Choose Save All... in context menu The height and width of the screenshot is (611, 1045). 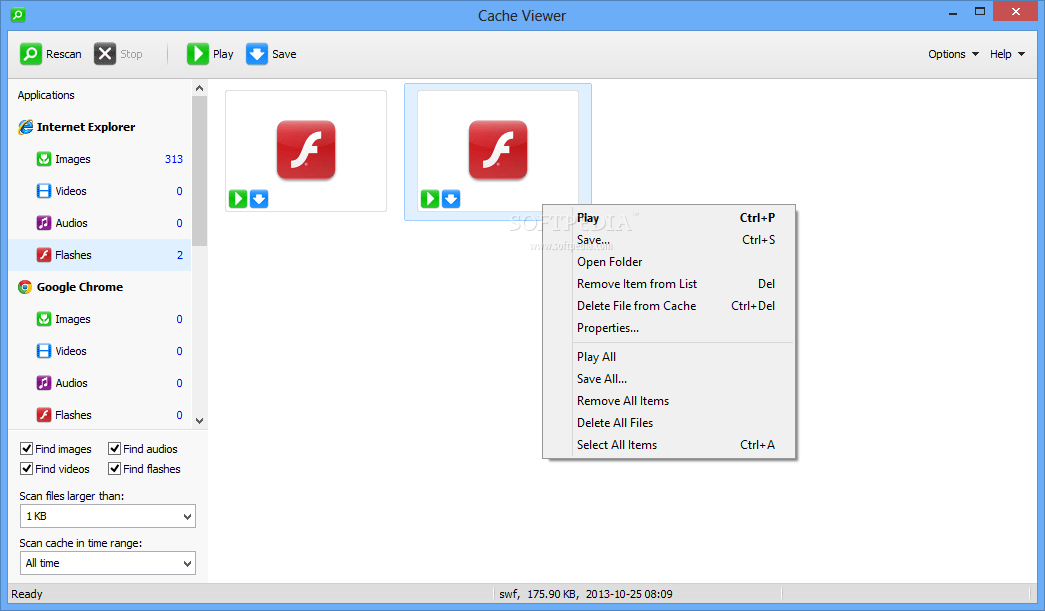pos(669,378)
